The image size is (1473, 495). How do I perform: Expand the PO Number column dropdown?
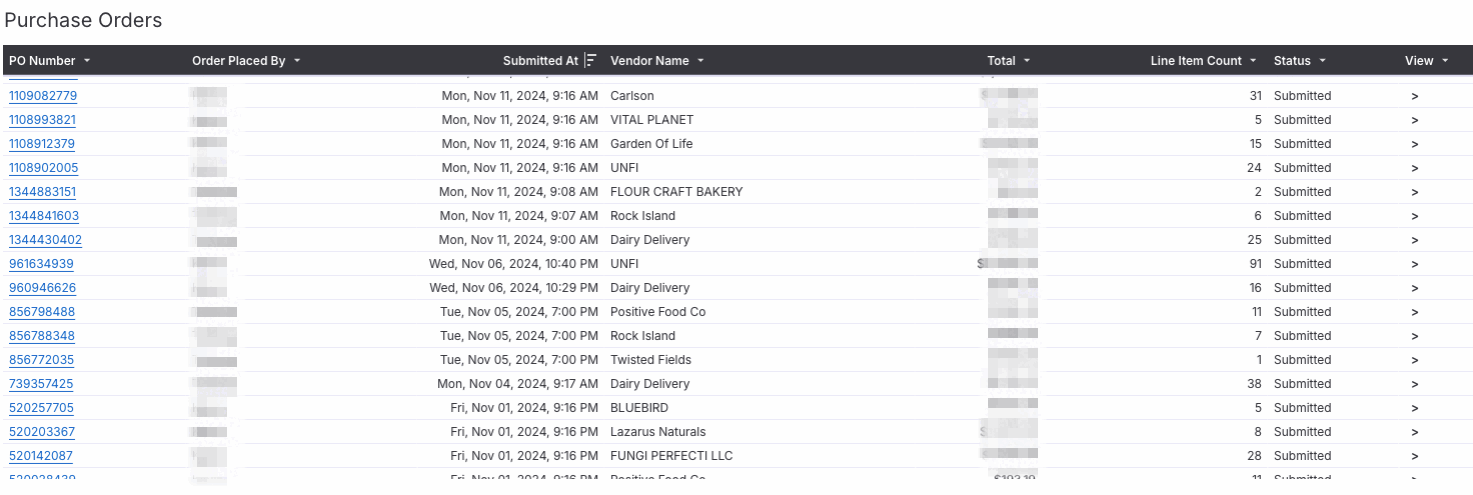point(87,61)
